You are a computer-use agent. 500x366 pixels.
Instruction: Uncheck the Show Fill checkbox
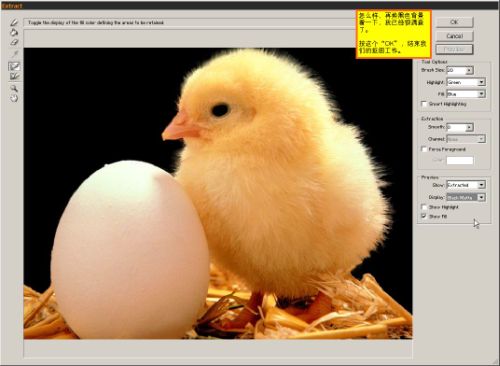(424, 216)
